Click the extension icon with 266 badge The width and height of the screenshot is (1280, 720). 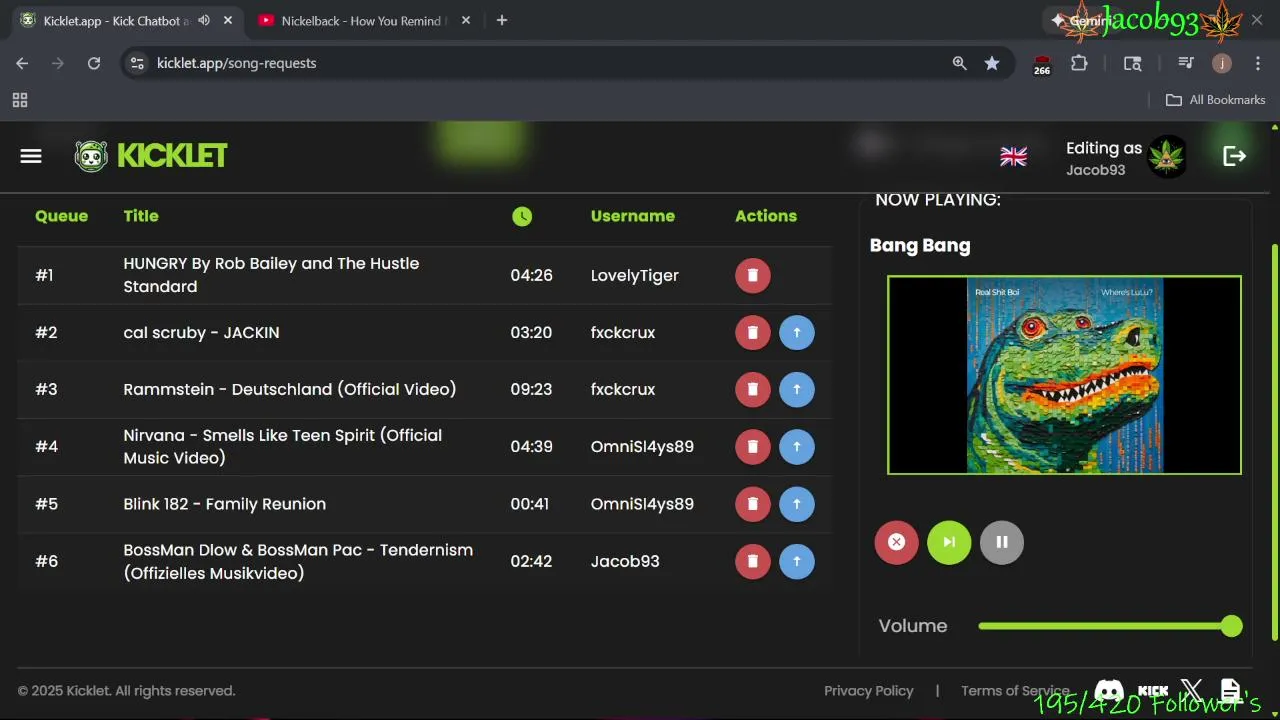pos(1042,64)
